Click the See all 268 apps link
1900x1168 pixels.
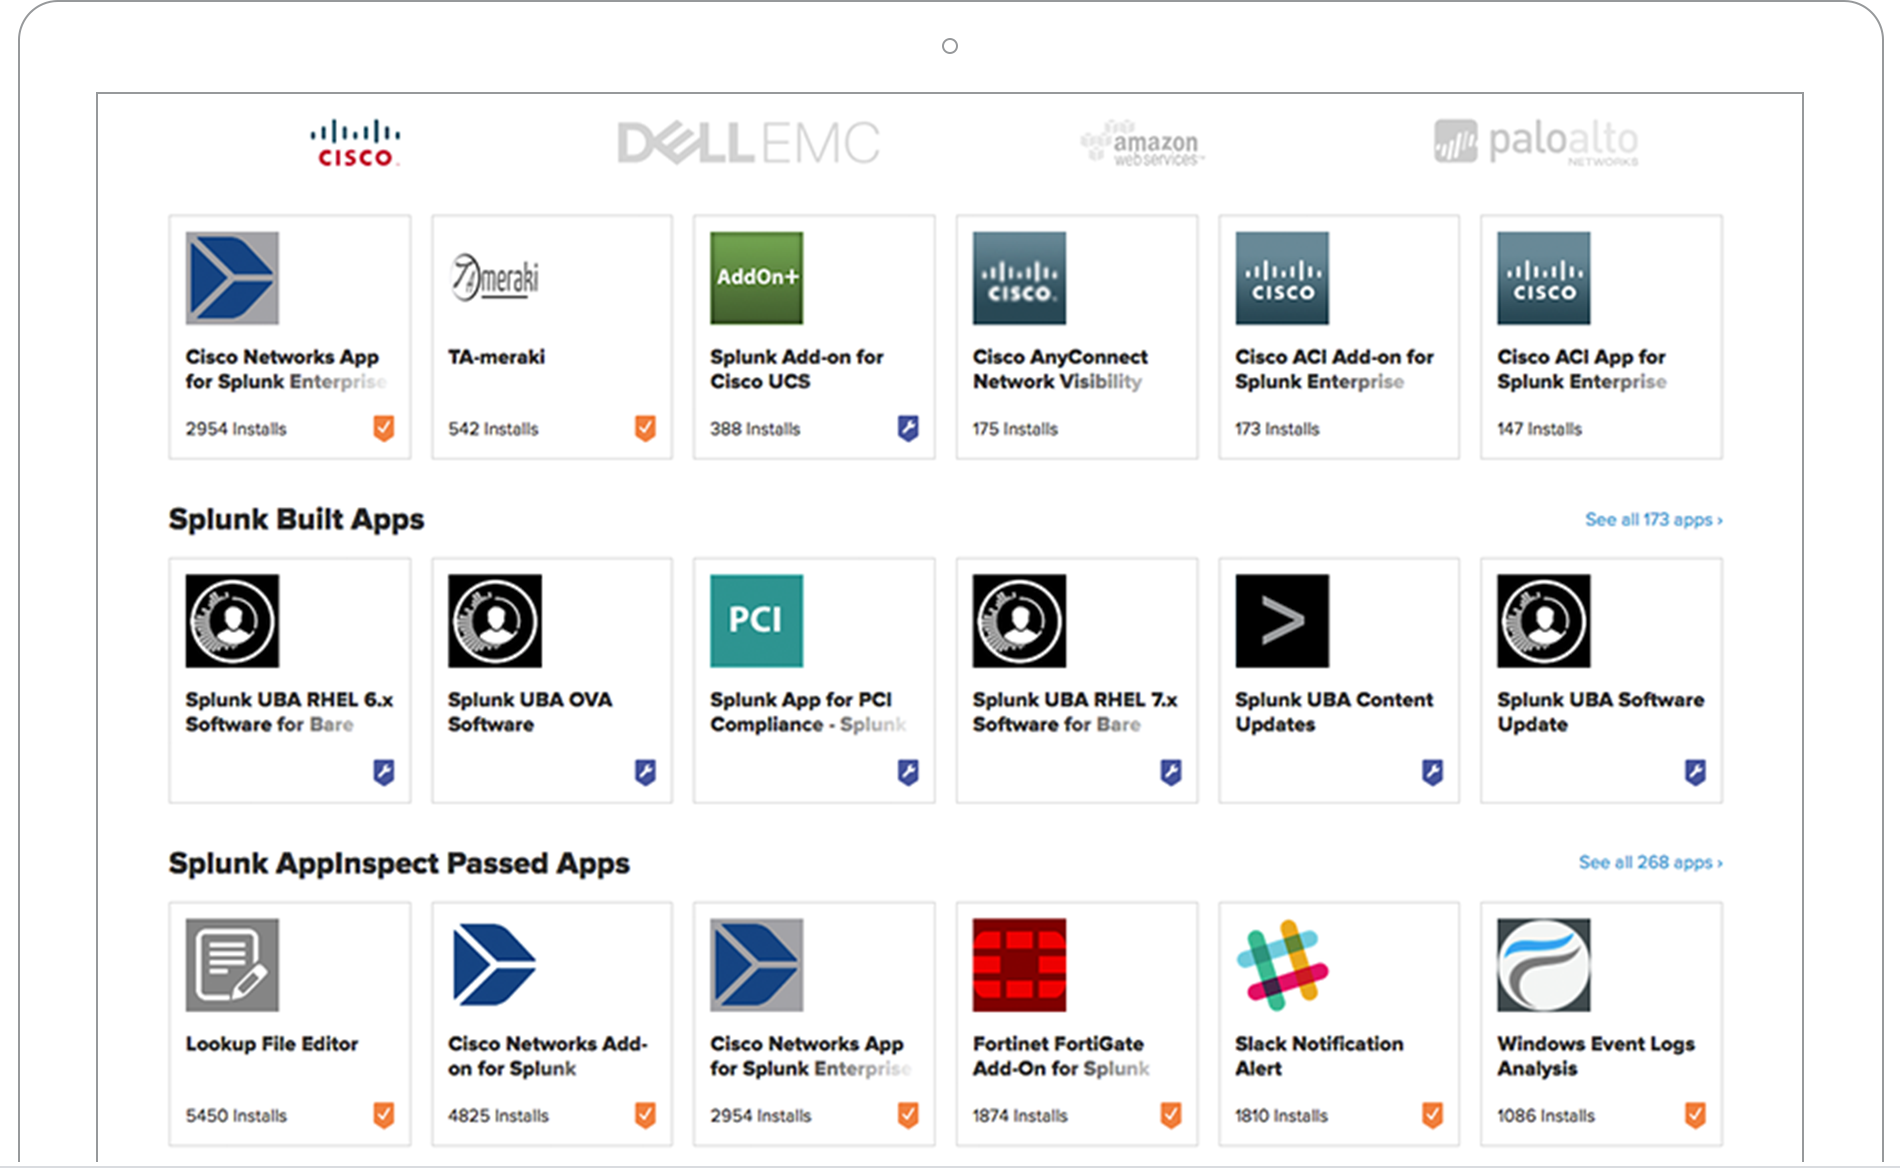1650,862
